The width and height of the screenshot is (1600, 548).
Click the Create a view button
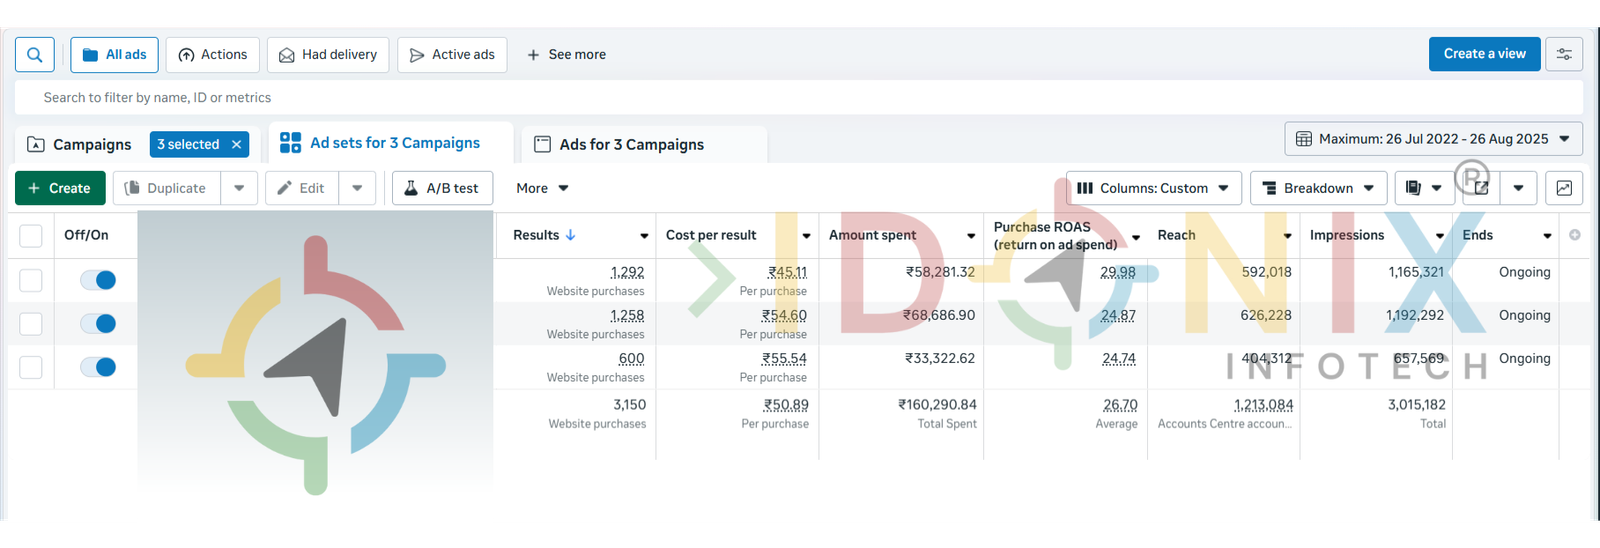pos(1484,54)
